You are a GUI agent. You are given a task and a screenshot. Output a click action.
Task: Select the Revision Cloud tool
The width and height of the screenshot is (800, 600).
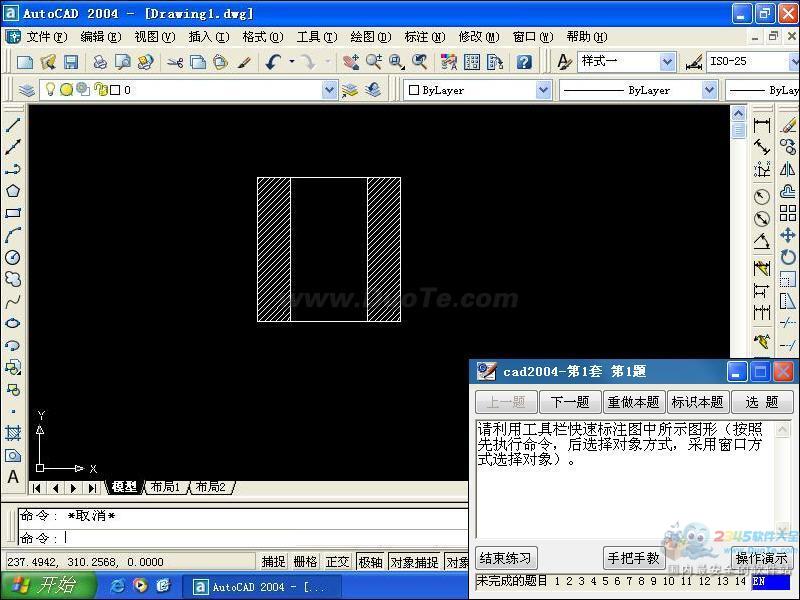point(13,279)
